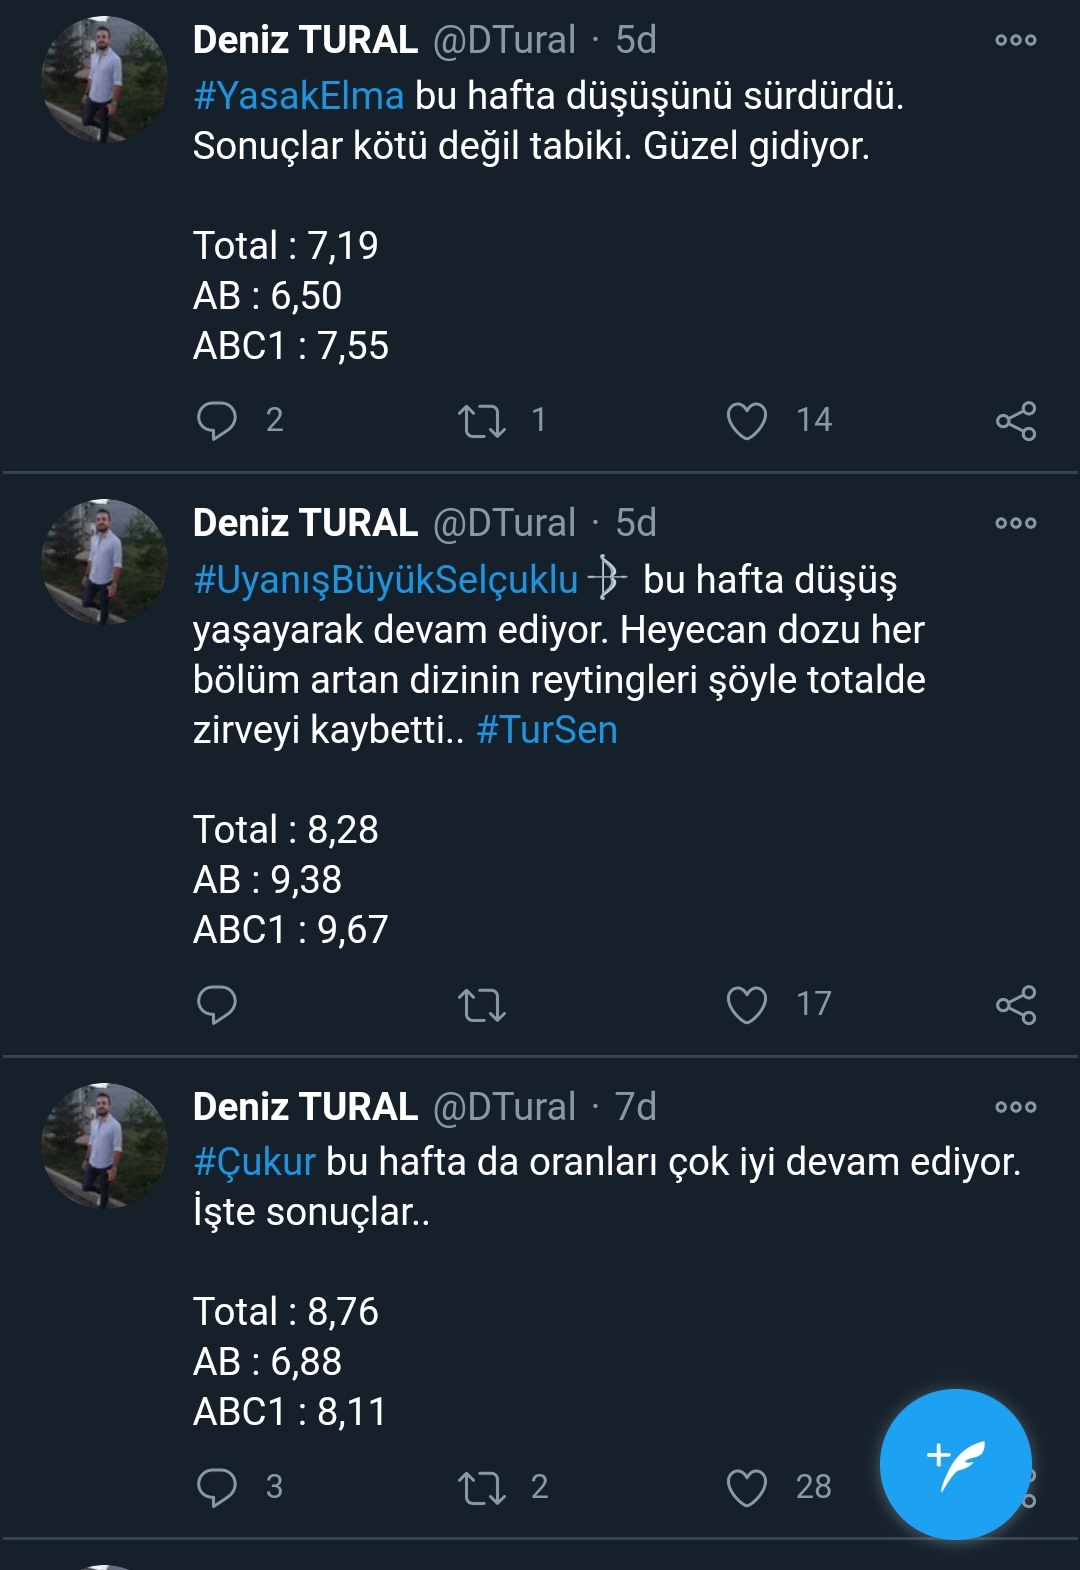Like the #Çukur tweet
Screen dimensions: 1080x1570
[746, 1487]
